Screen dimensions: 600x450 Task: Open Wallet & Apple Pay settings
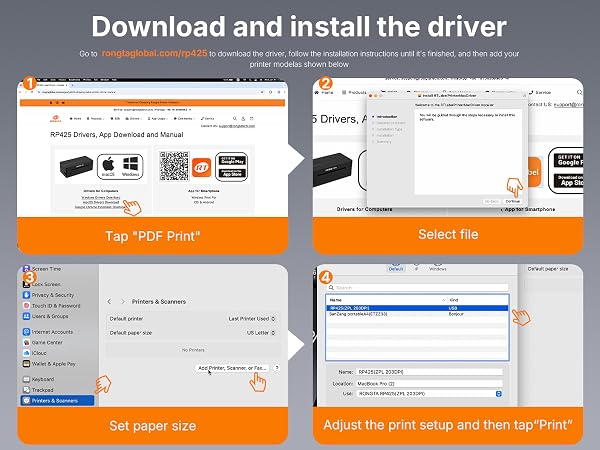[x=49, y=364]
